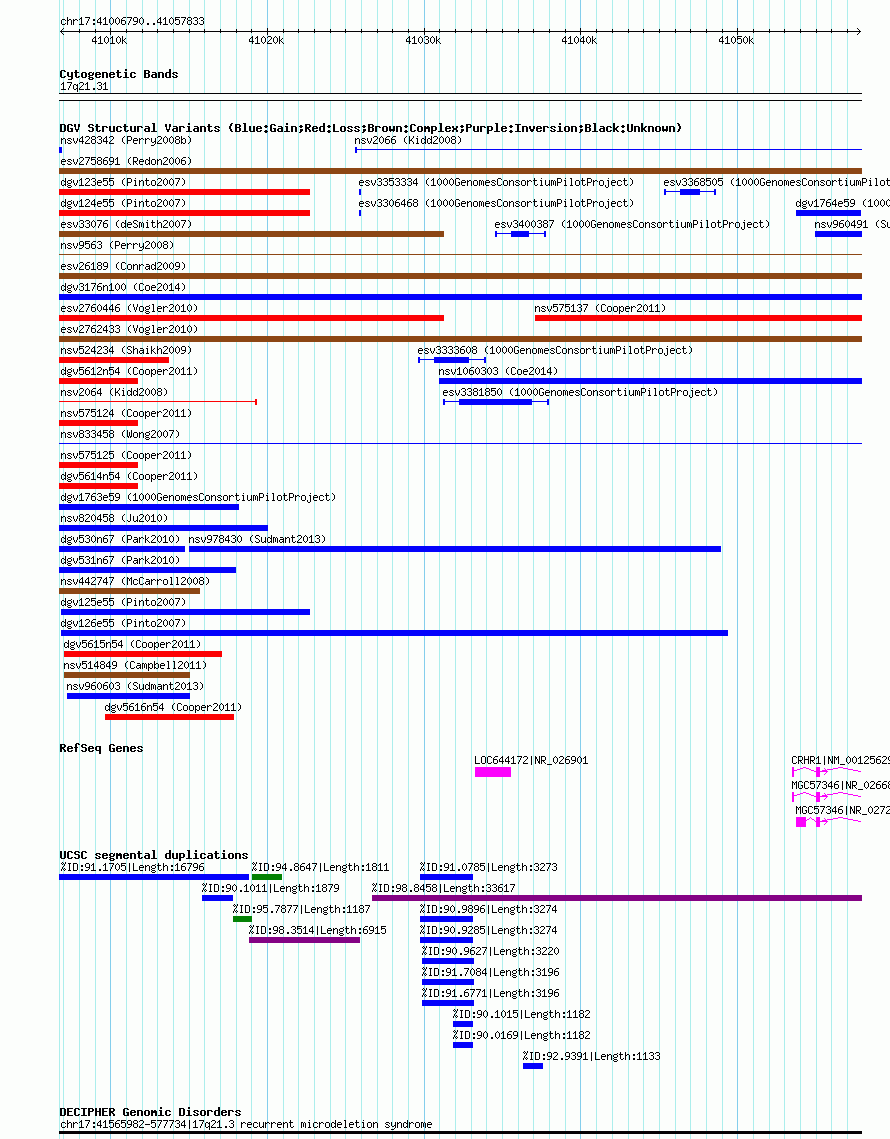This screenshot has height=1139, width=890.
Task: Click %ID:90.9627|Length:3220 label
Action: 490,952
